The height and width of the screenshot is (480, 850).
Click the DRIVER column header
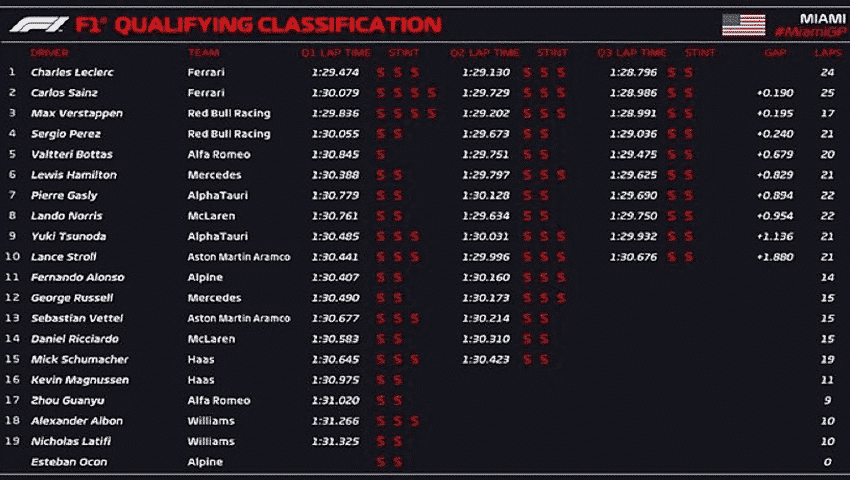pos(49,53)
